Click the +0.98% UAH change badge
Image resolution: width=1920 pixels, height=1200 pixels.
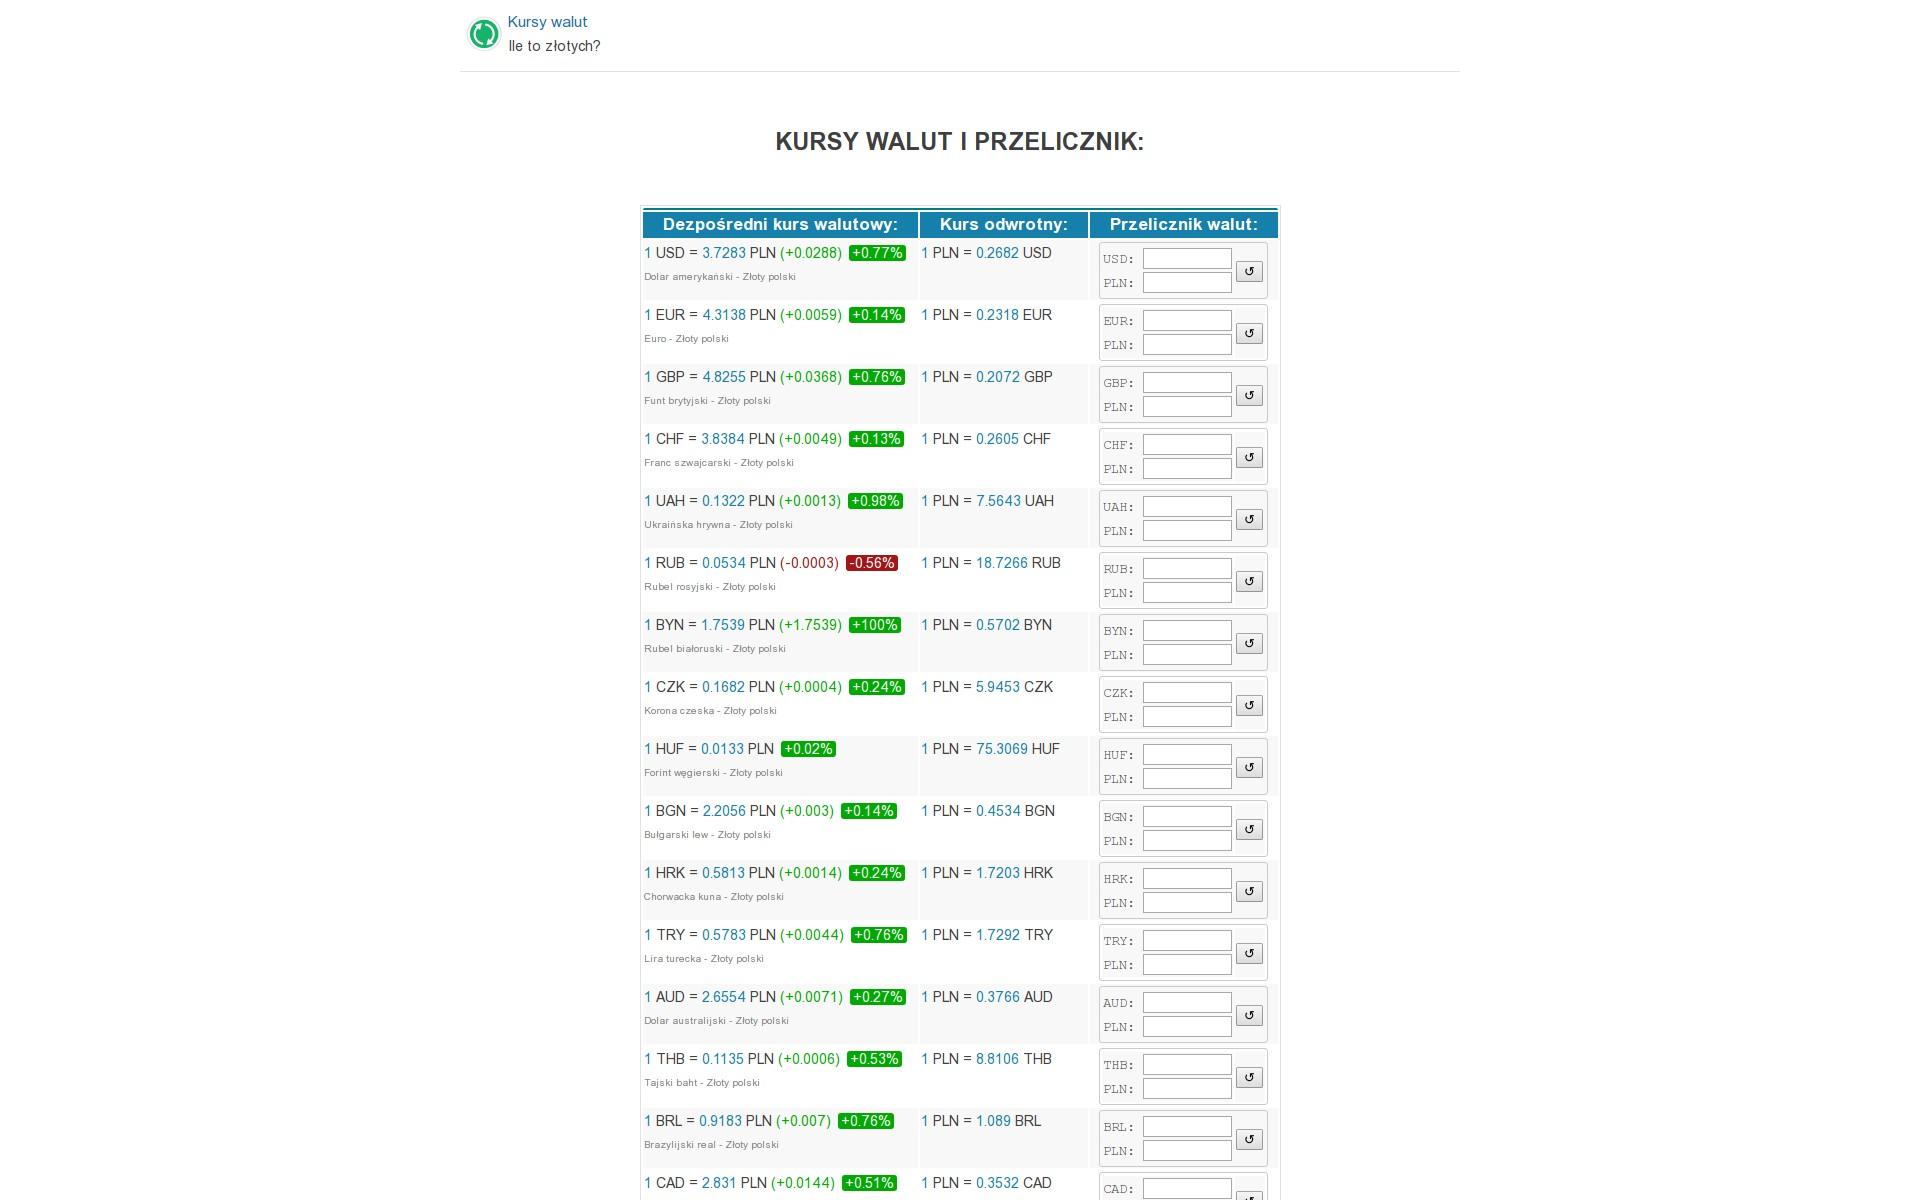(876, 501)
